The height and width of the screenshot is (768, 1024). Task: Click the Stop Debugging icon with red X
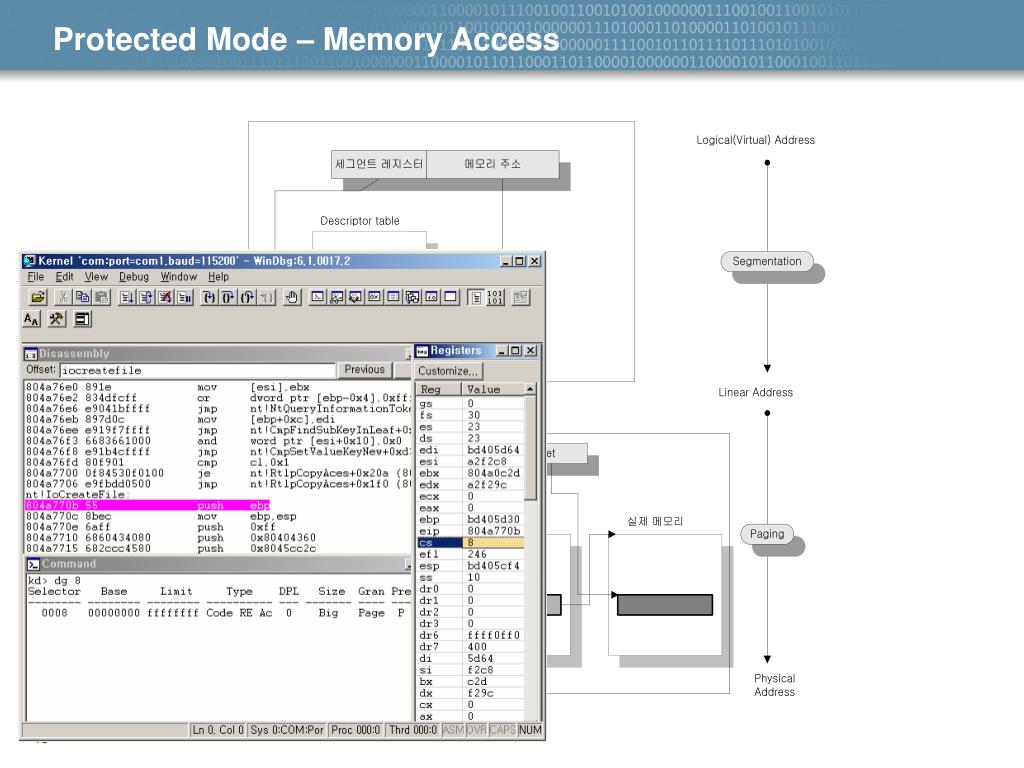pyautogui.click(x=166, y=297)
